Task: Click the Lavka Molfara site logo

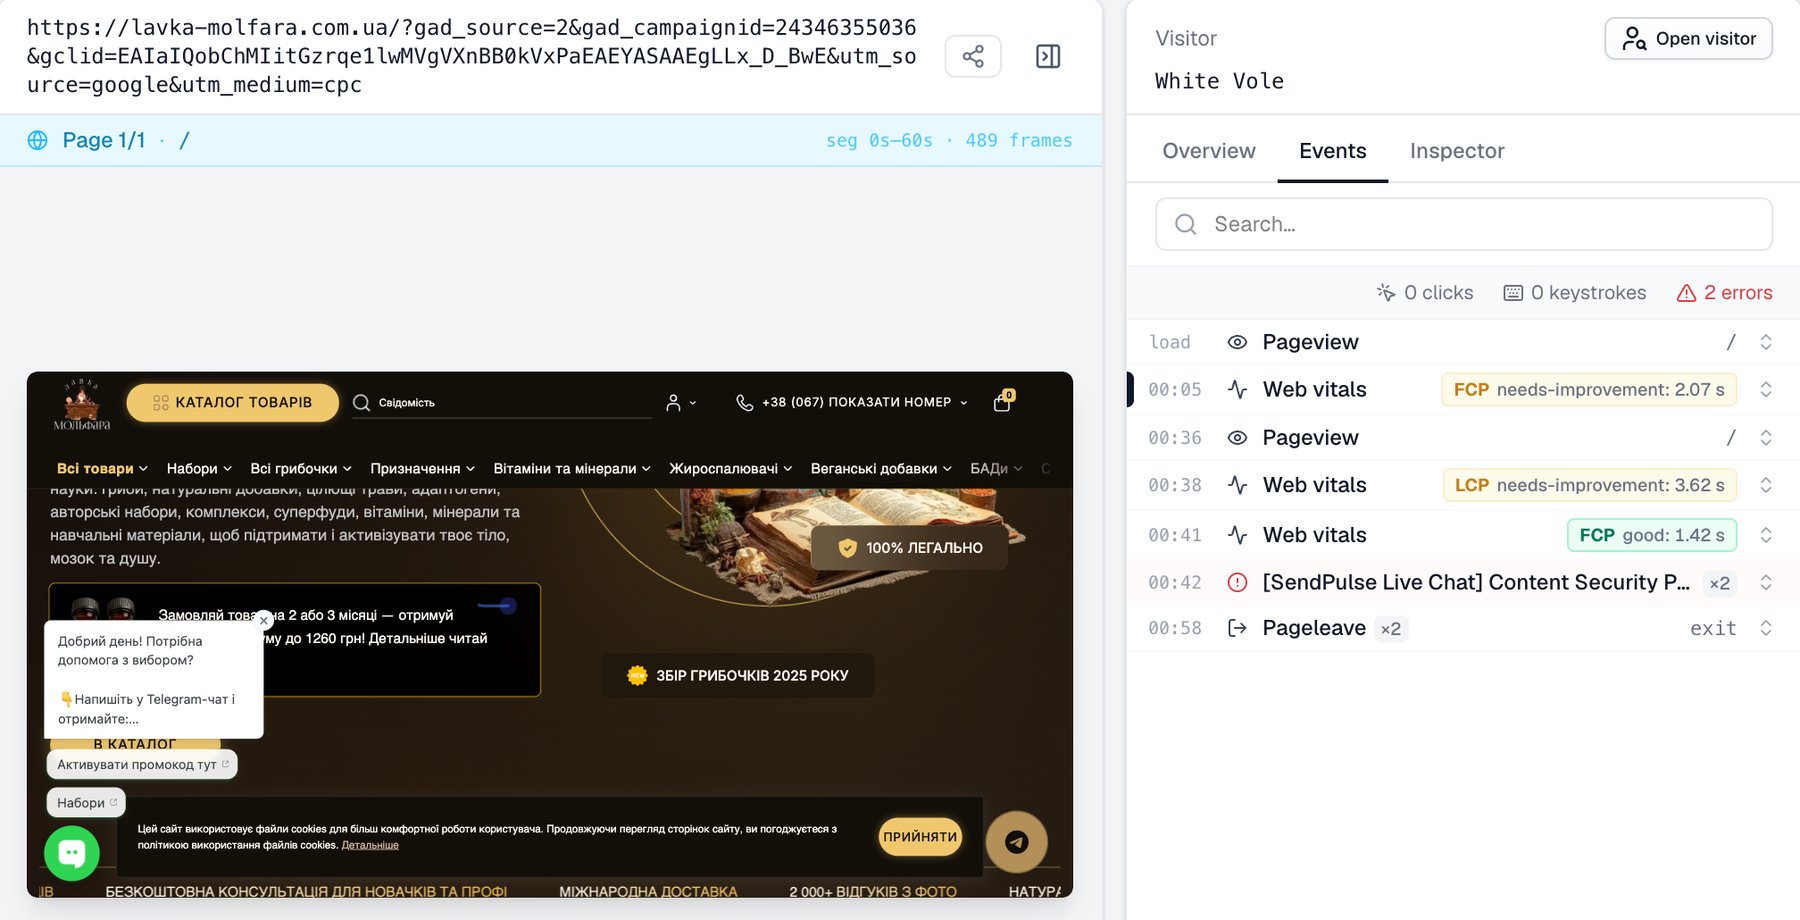Action: pos(82,405)
